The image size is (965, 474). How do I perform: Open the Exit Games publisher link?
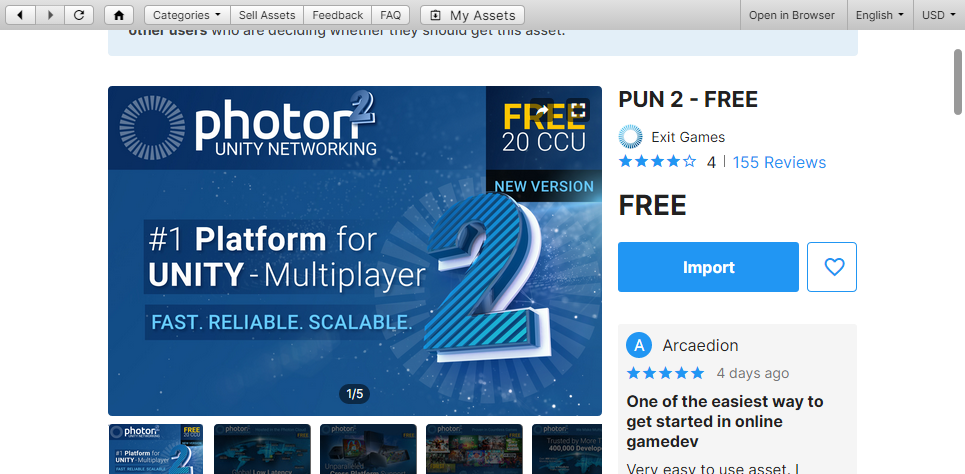[688, 137]
